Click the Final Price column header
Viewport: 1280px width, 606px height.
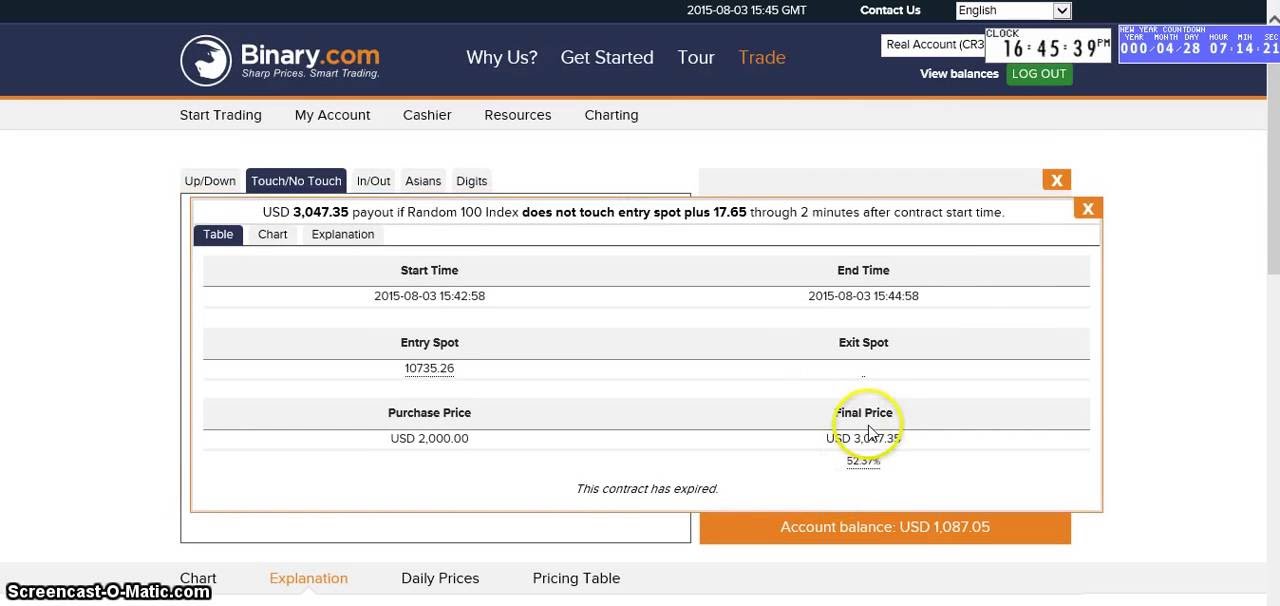(x=863, y=412)
